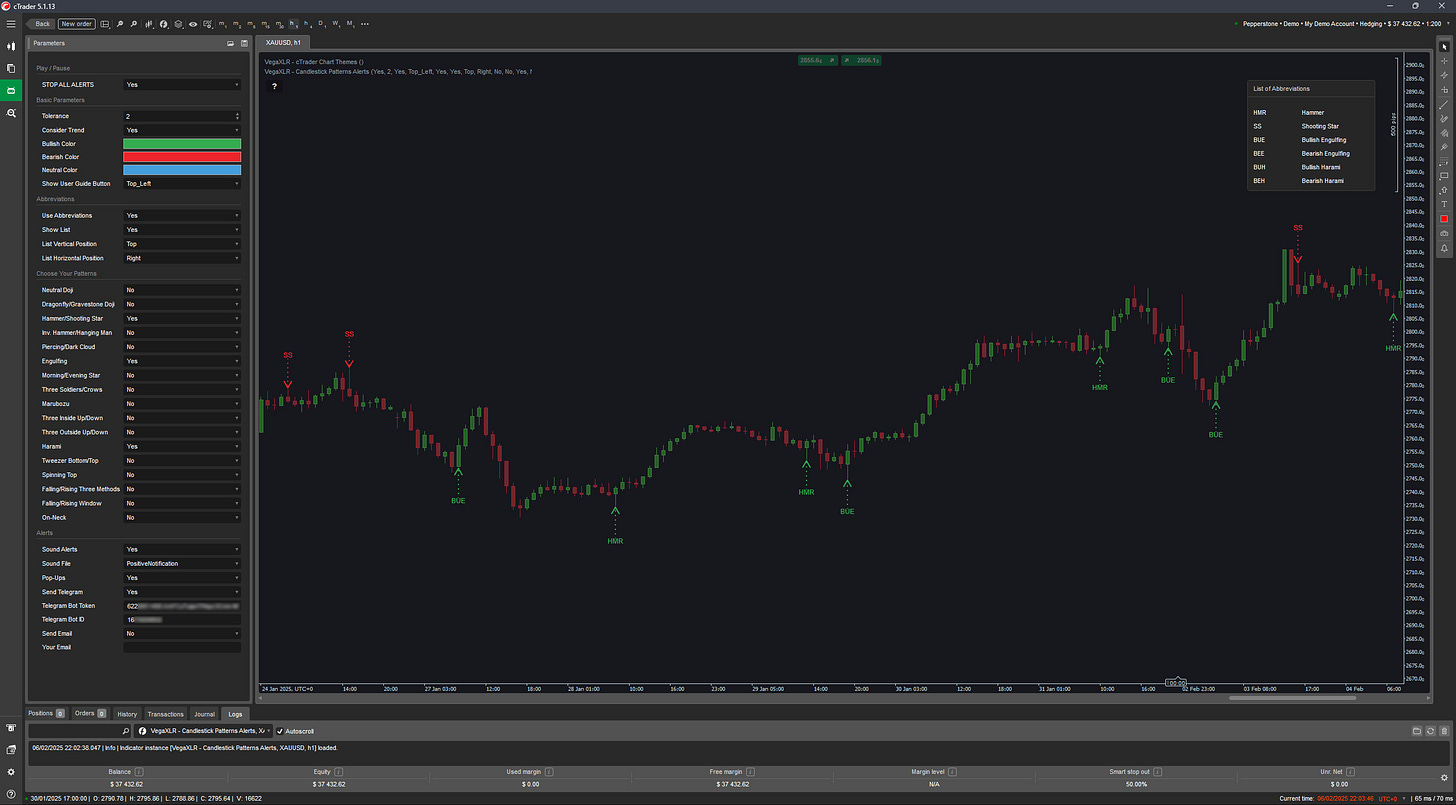Select the D1 timeframe button
This screenshot has height=805, width=1456.
[322, 23]
